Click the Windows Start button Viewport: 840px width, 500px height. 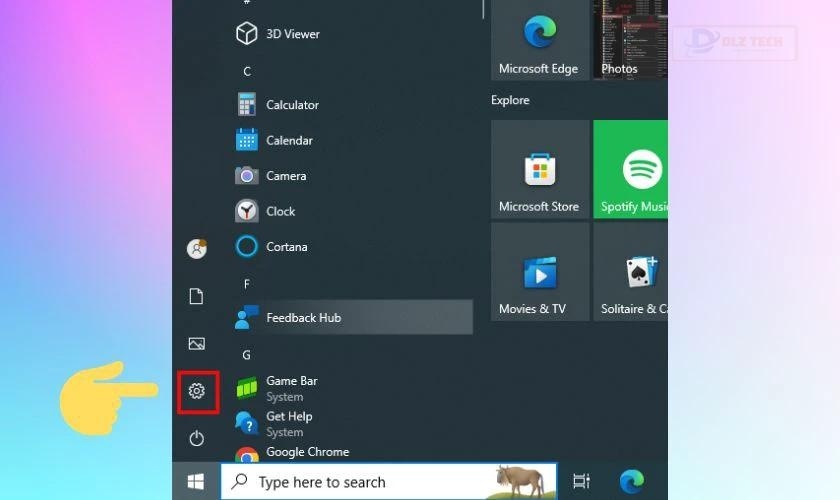click(x=196, y=481)
